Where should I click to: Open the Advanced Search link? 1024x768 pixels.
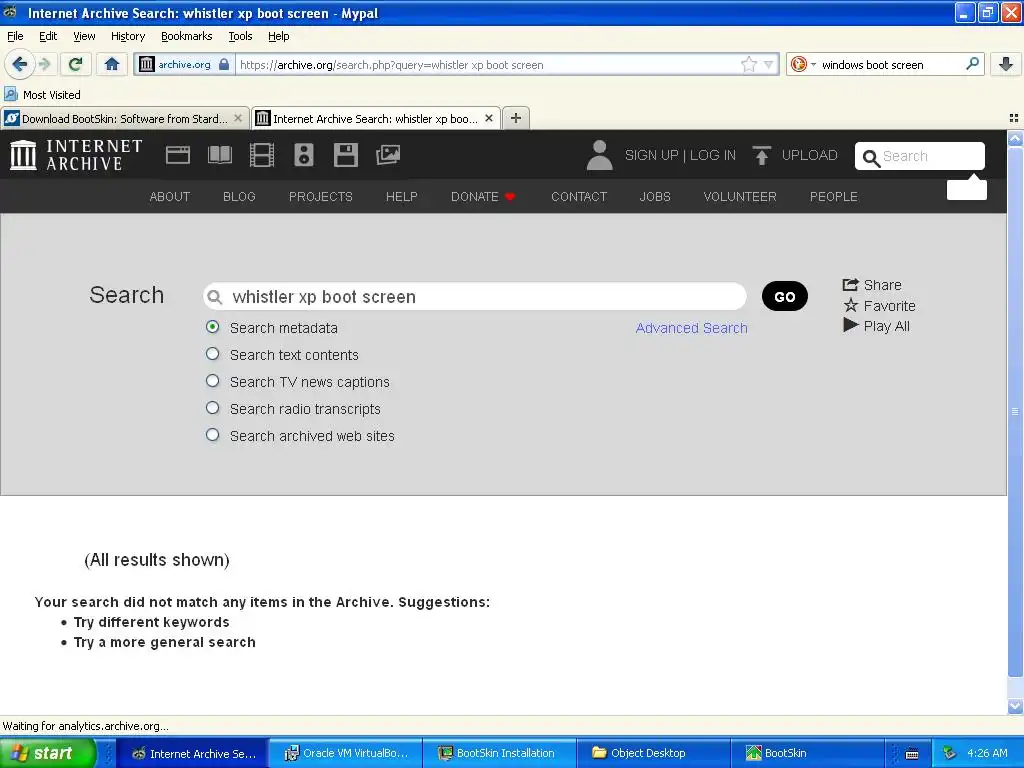pyautogui.click(x=692, y=328)
